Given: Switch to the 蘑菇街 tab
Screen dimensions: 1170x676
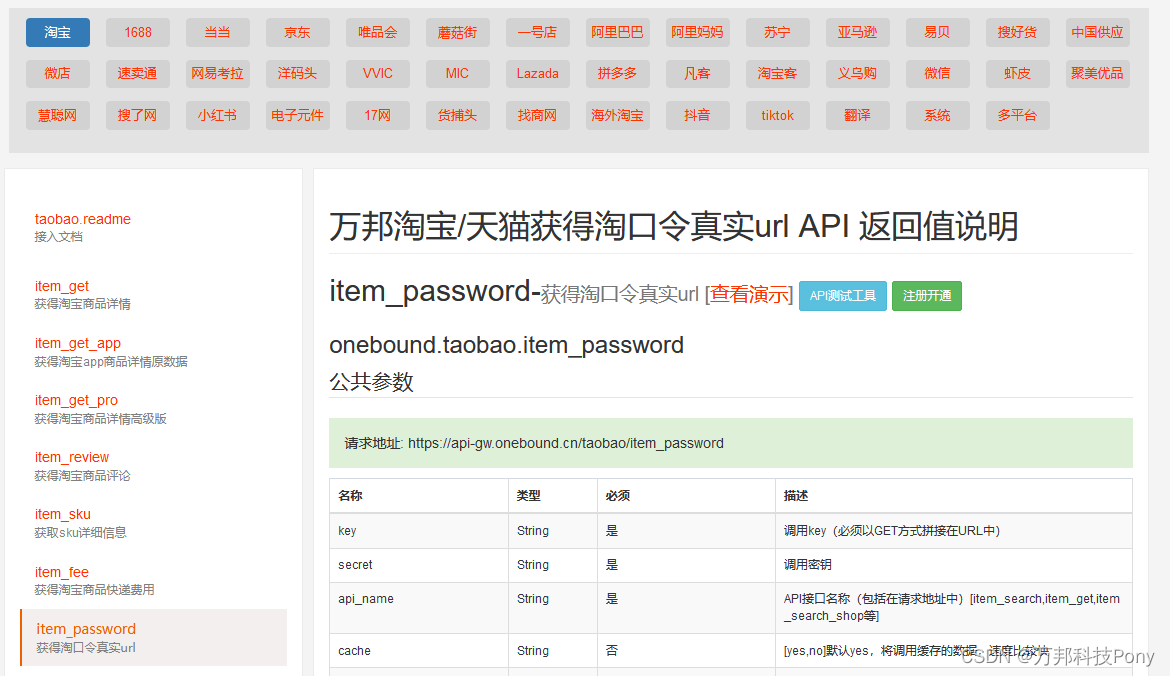Looking at the screenshot, I should (457, 32).
